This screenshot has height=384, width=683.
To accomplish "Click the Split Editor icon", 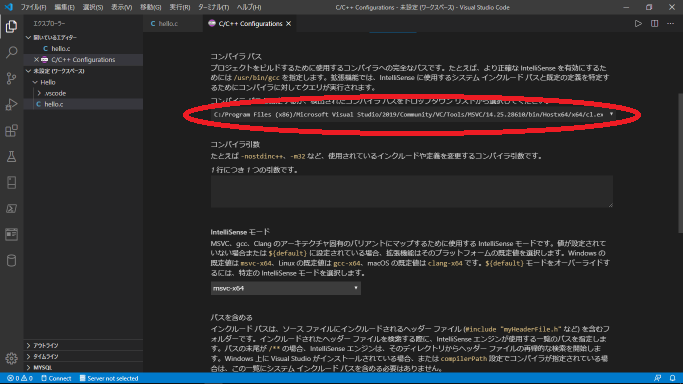I will [654, 24].
